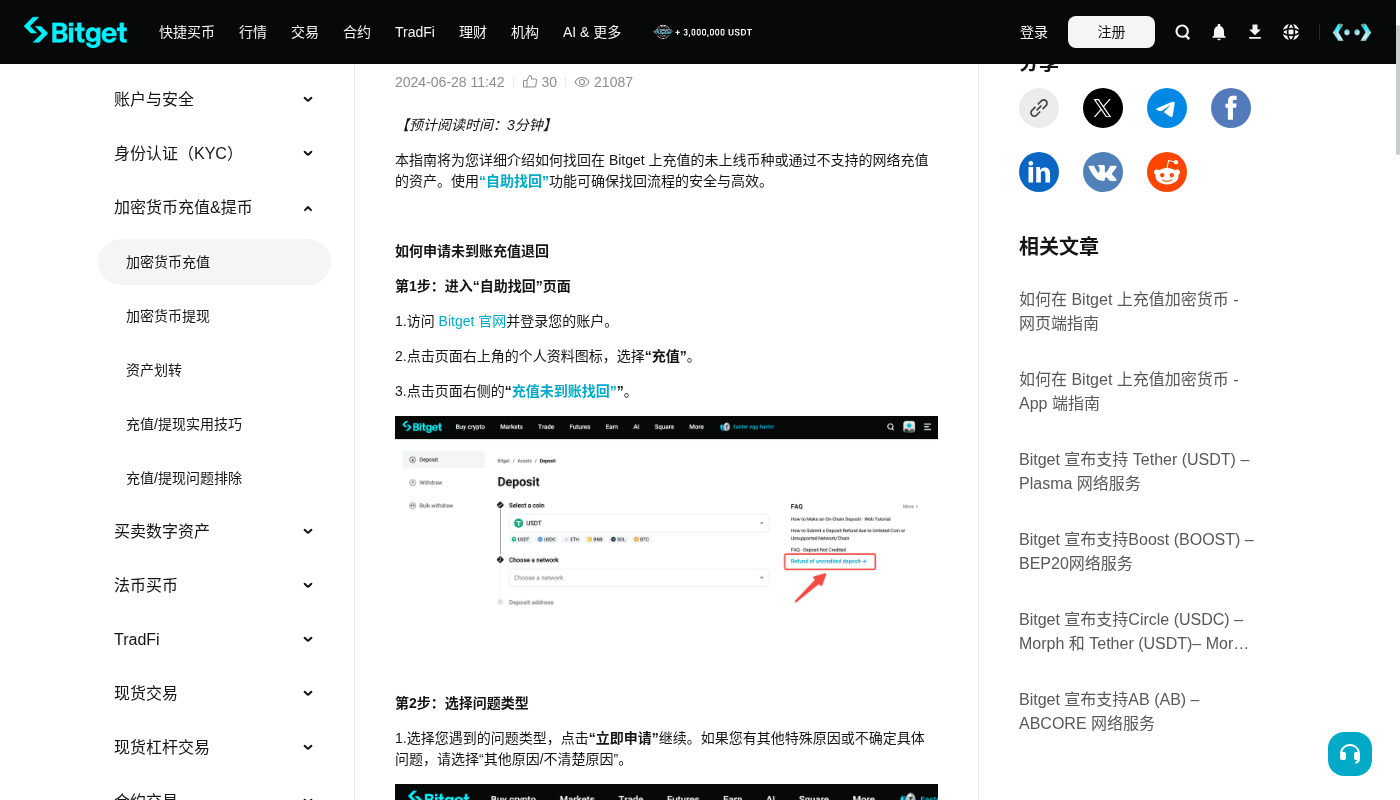This screenshot has height=800, width=1400.
Task: Click the article date 2024-06-28 11:42
Action: 450,82
